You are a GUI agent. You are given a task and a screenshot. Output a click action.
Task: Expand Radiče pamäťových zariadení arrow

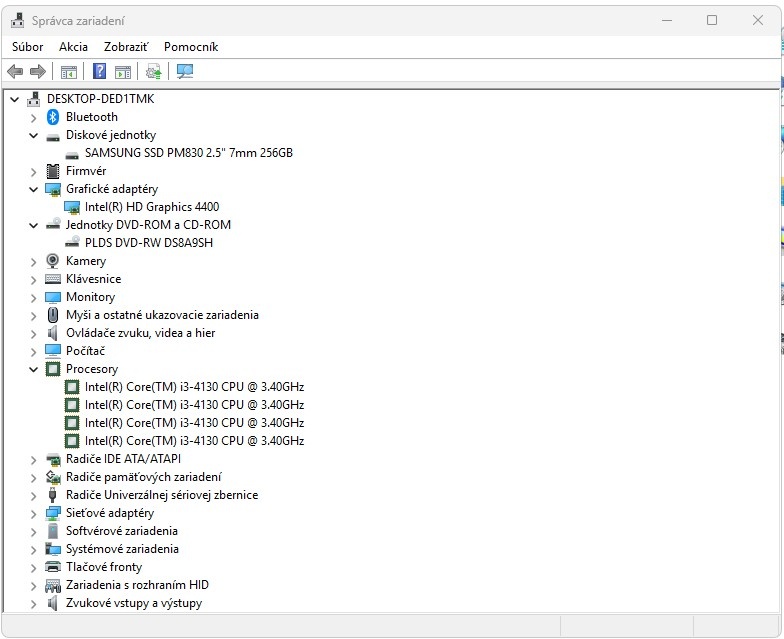[x=34, y=478]
